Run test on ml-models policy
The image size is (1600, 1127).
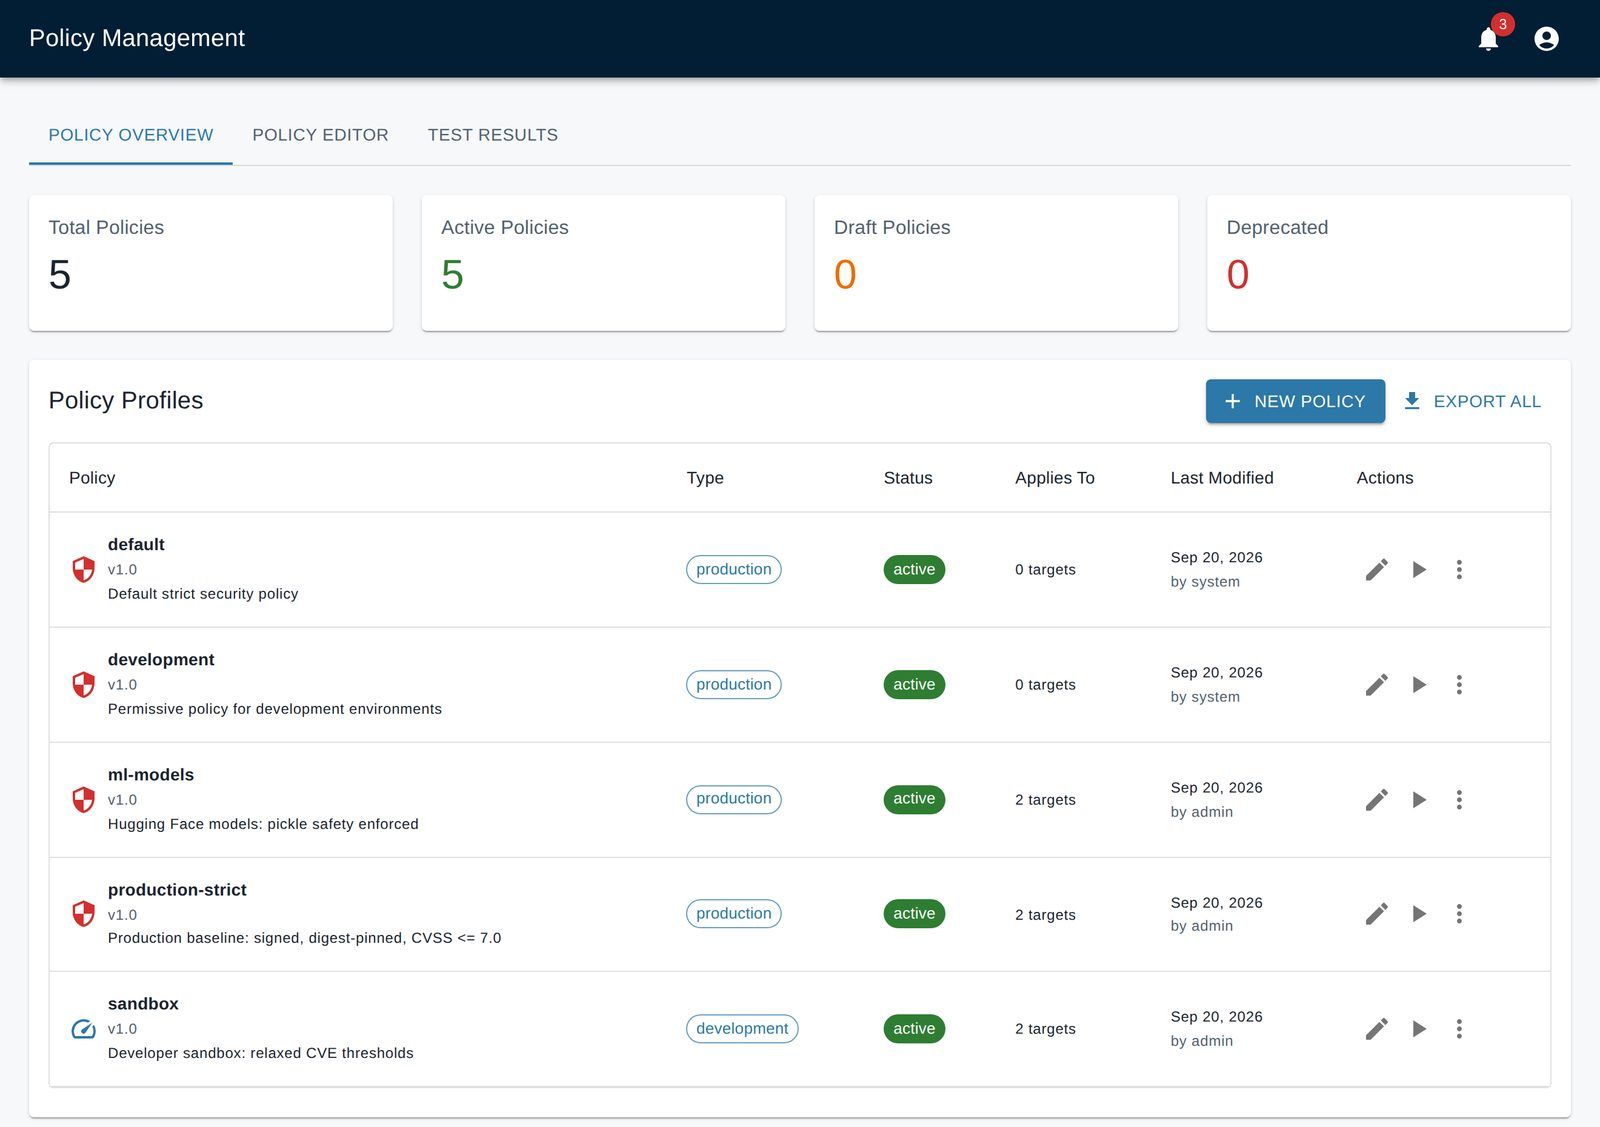tap(1419, 800)
